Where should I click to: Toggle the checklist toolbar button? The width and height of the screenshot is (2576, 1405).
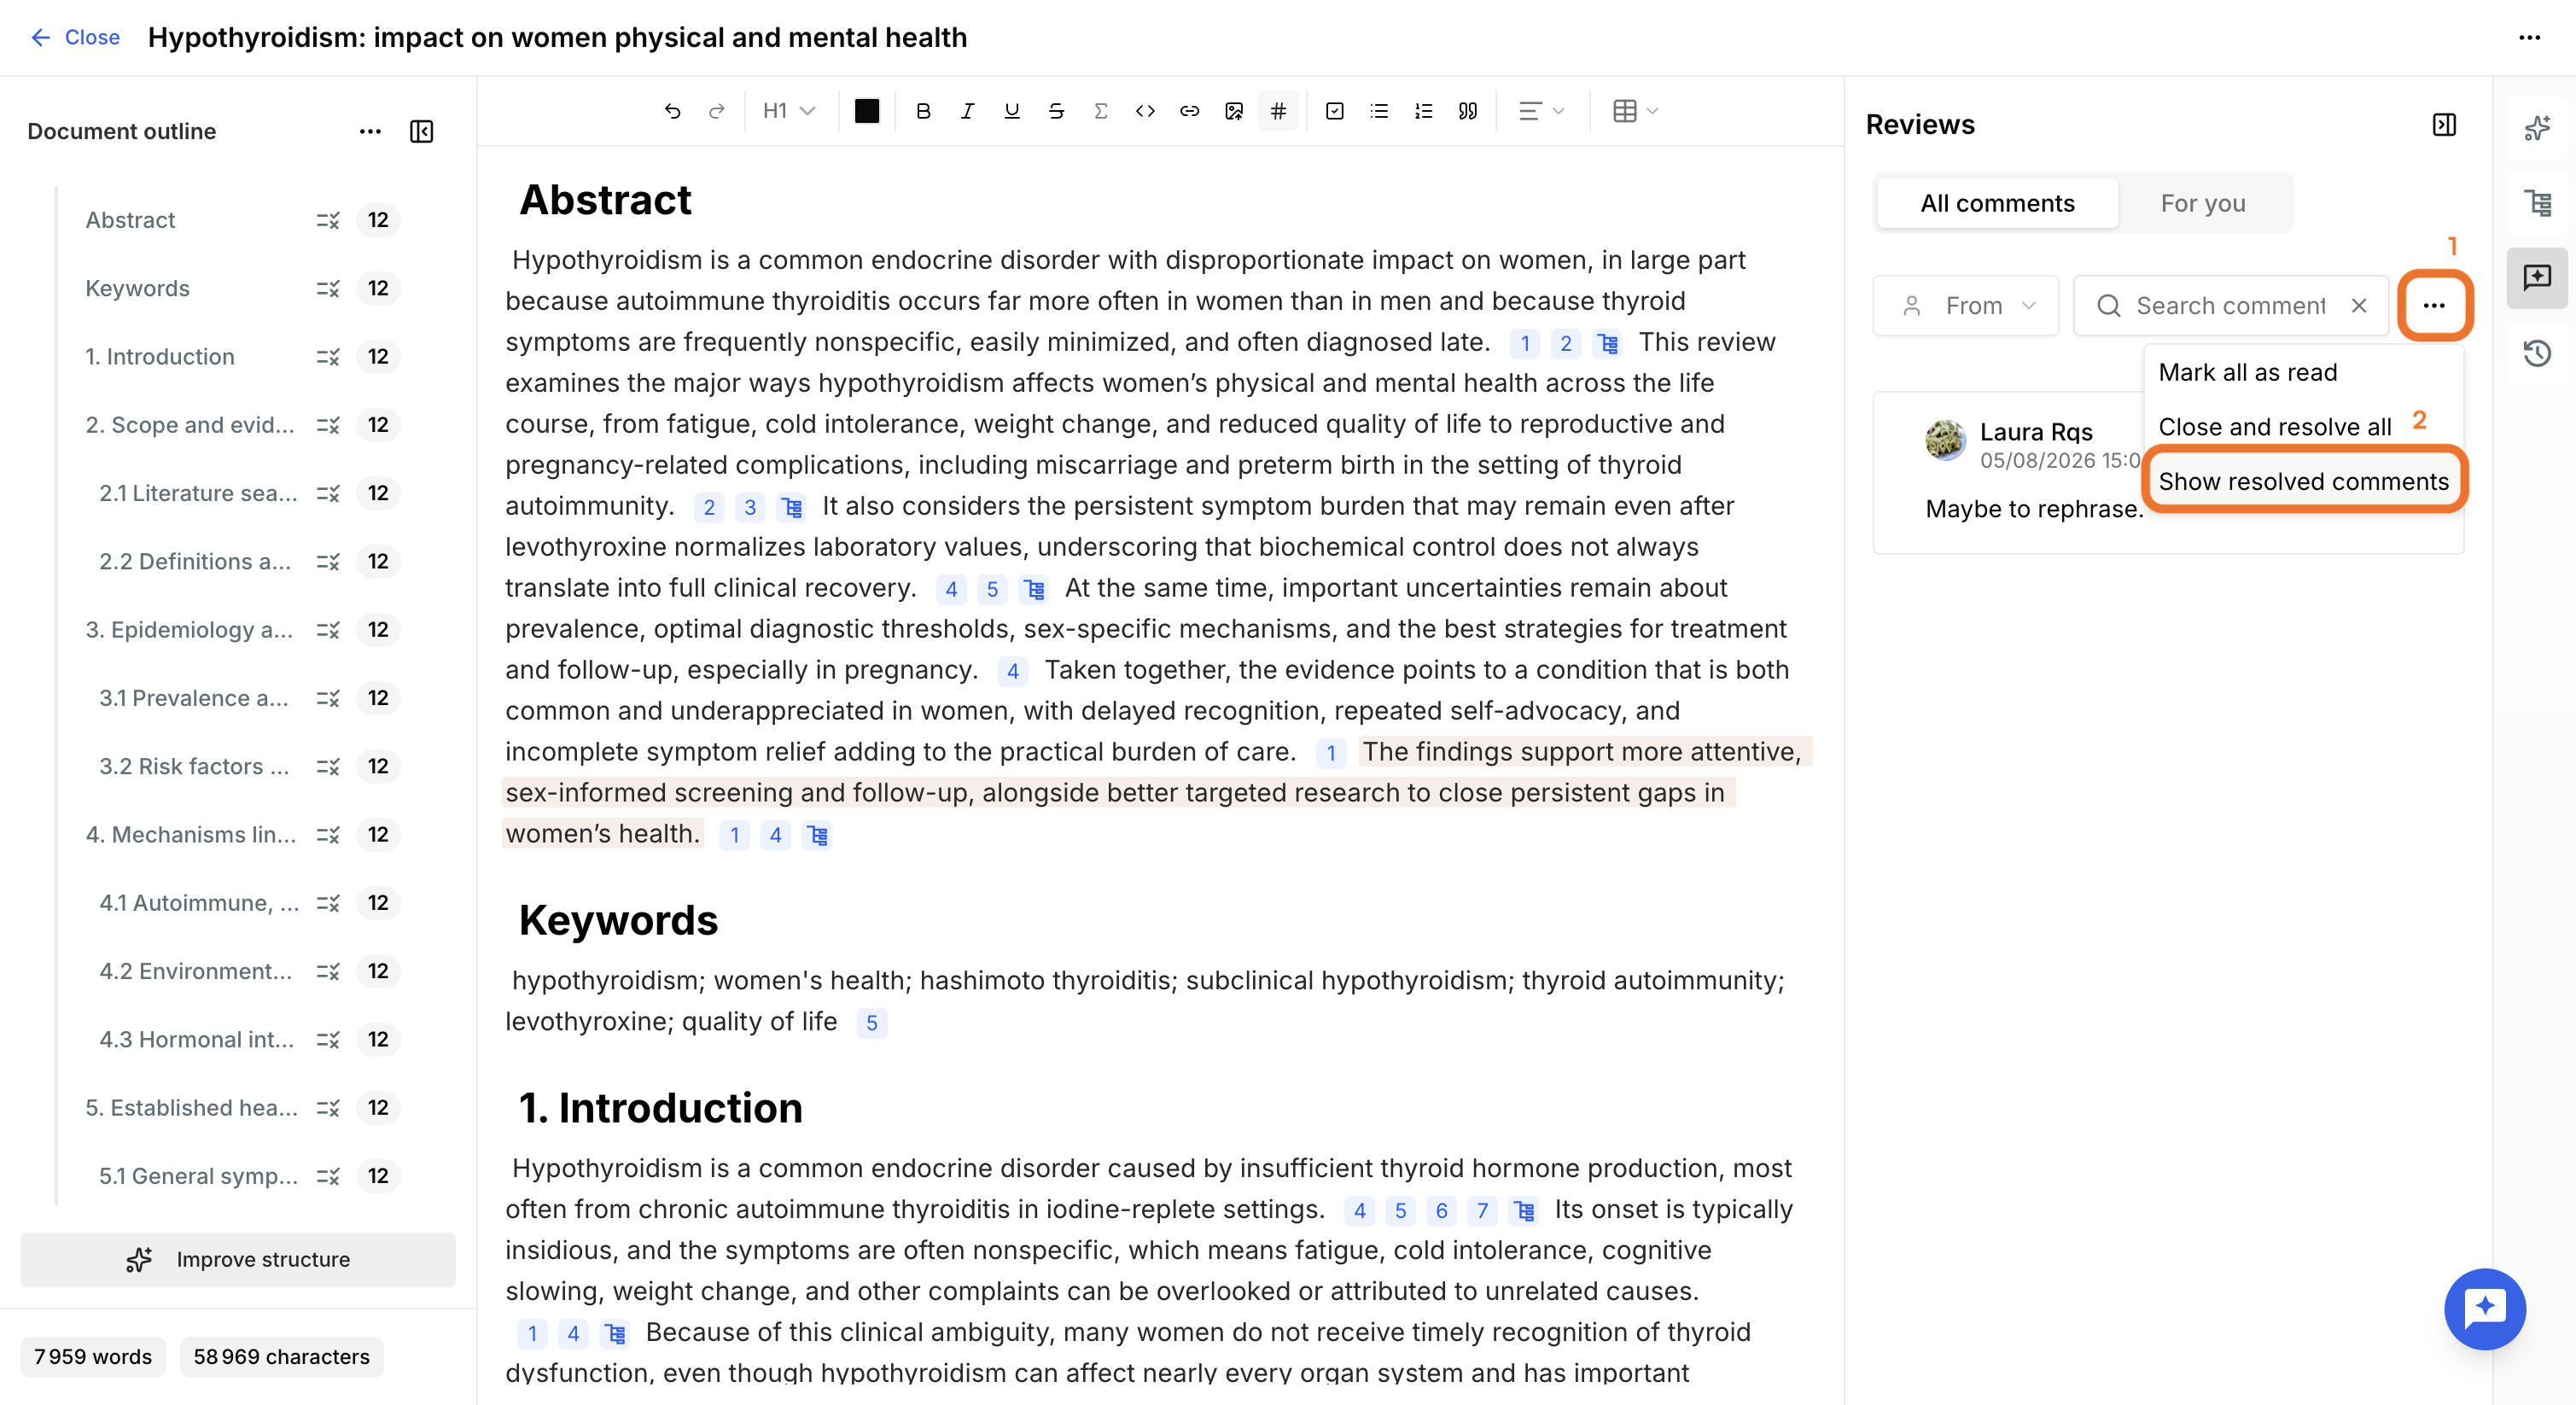click(x=1334, y=111)
